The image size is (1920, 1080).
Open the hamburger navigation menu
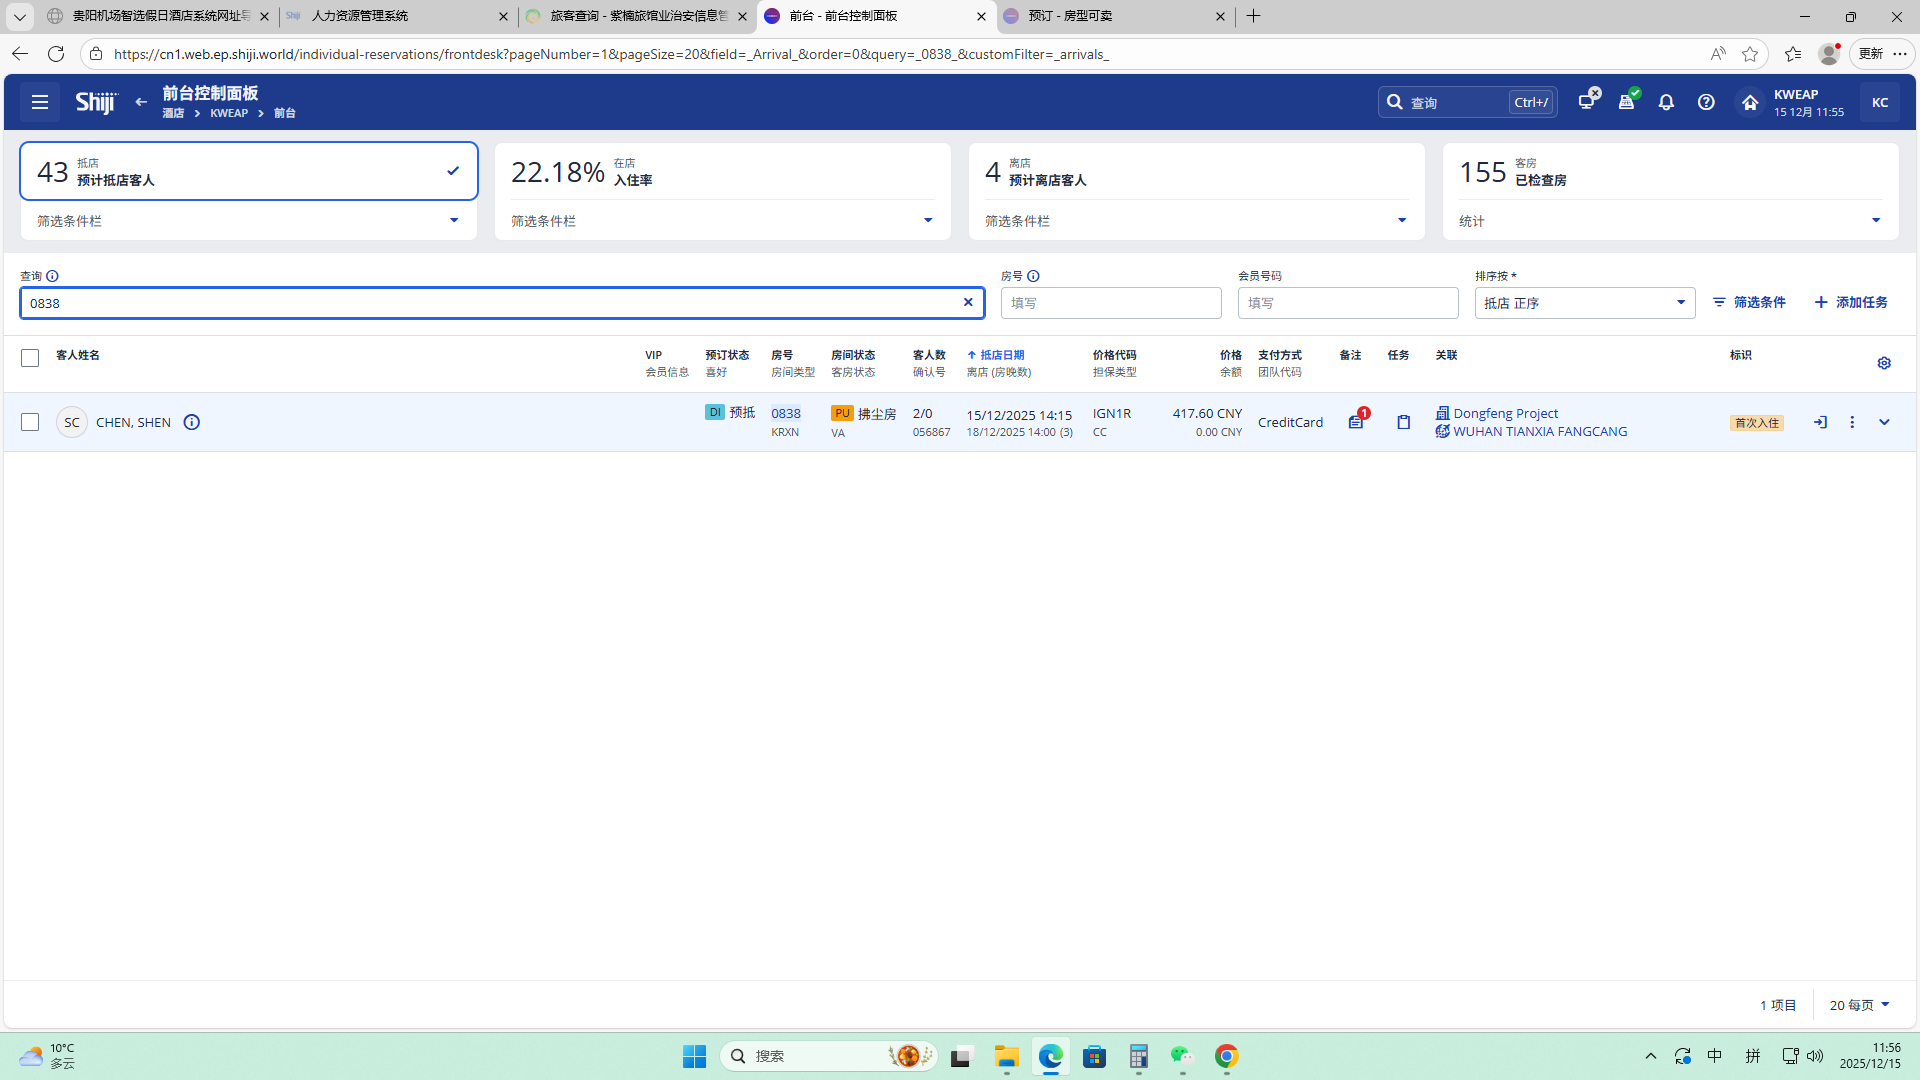tap(40, 102)
